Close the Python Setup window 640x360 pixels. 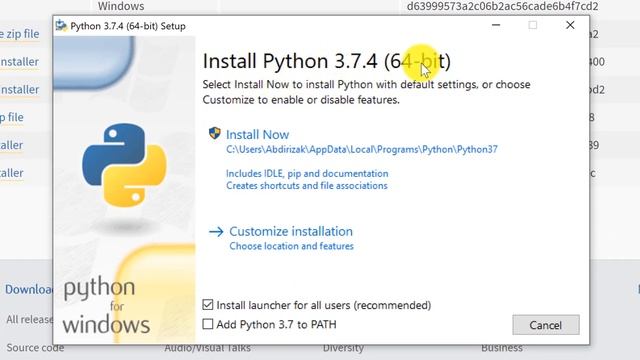(x=570, y=25)
